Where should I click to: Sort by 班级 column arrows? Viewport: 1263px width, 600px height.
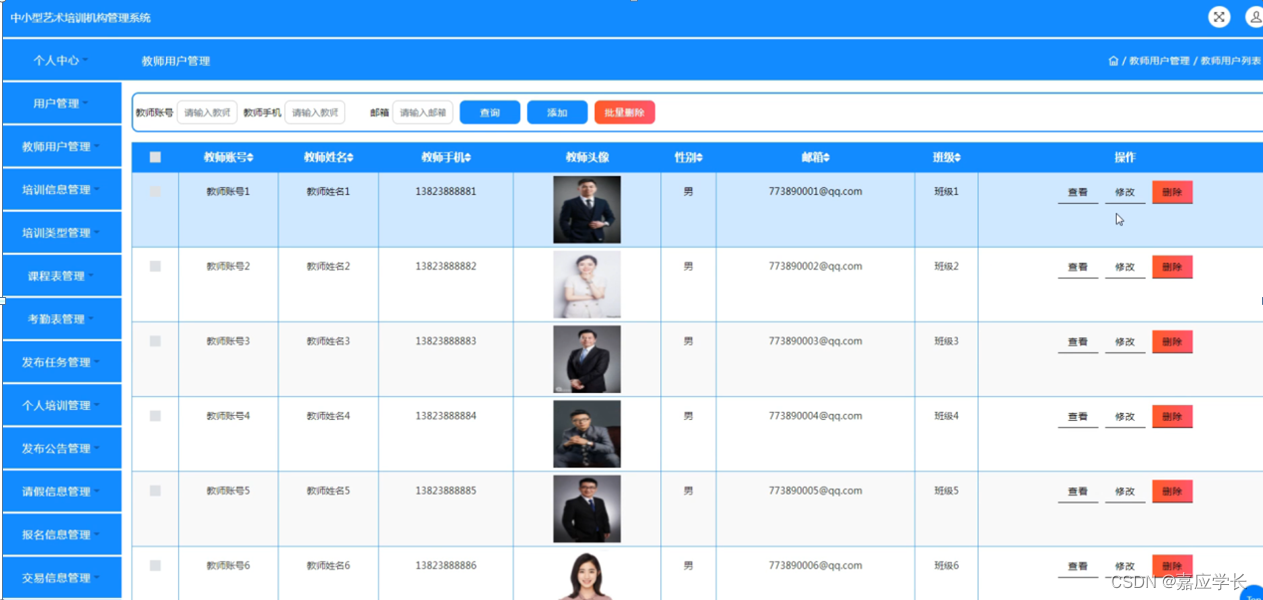(x=958, y=158)
